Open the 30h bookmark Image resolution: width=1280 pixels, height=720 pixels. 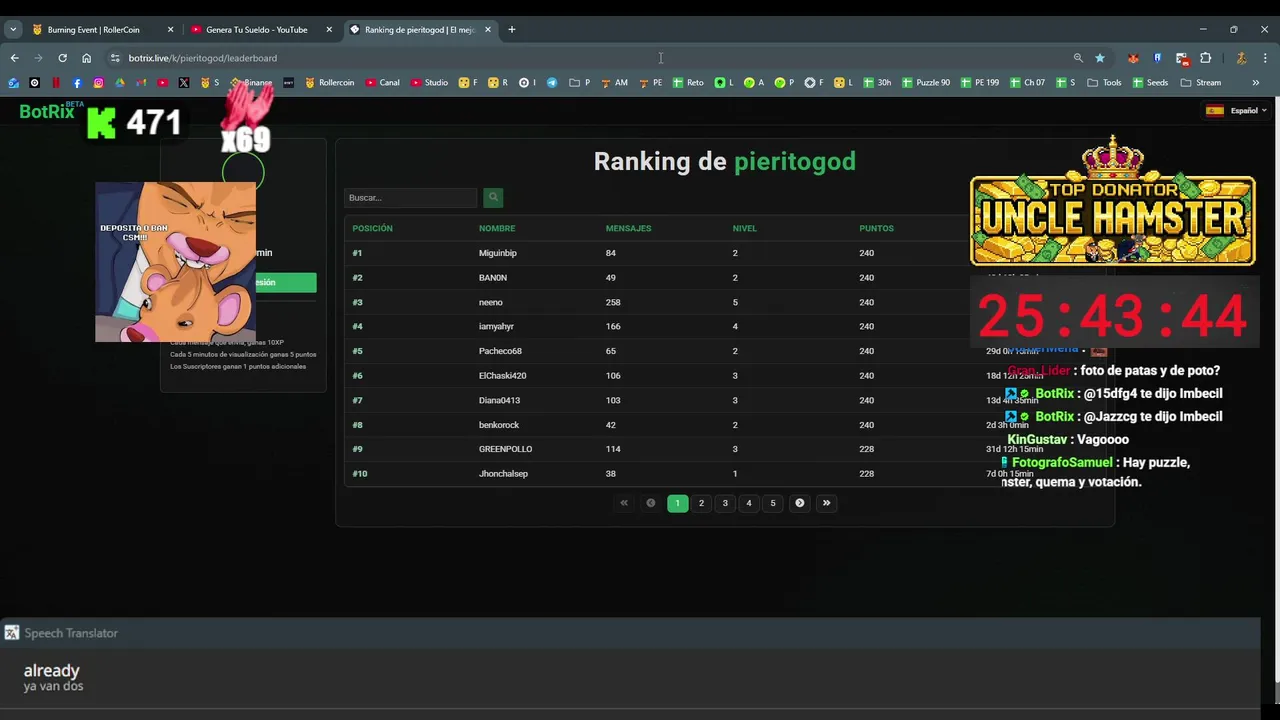(876, 83)
